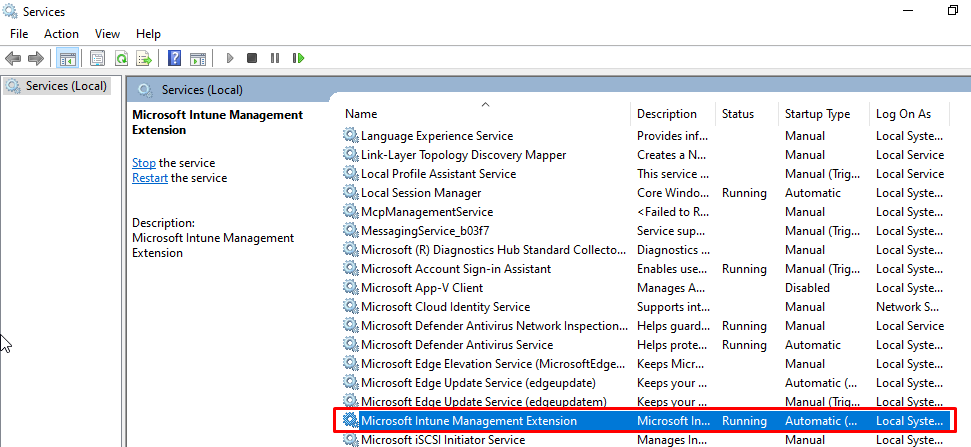Click the Start Service play icon

click(x=230, y=58)
